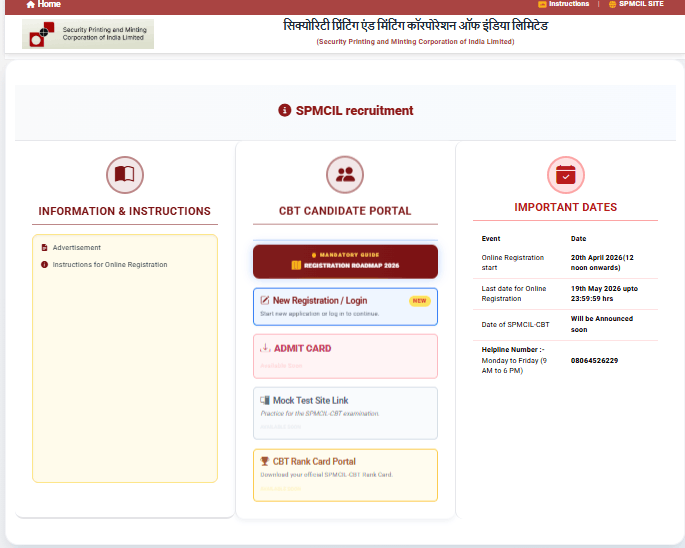Click the NEW badge on registration card
The height and width of the screenshot is (548, 685).
419,300
